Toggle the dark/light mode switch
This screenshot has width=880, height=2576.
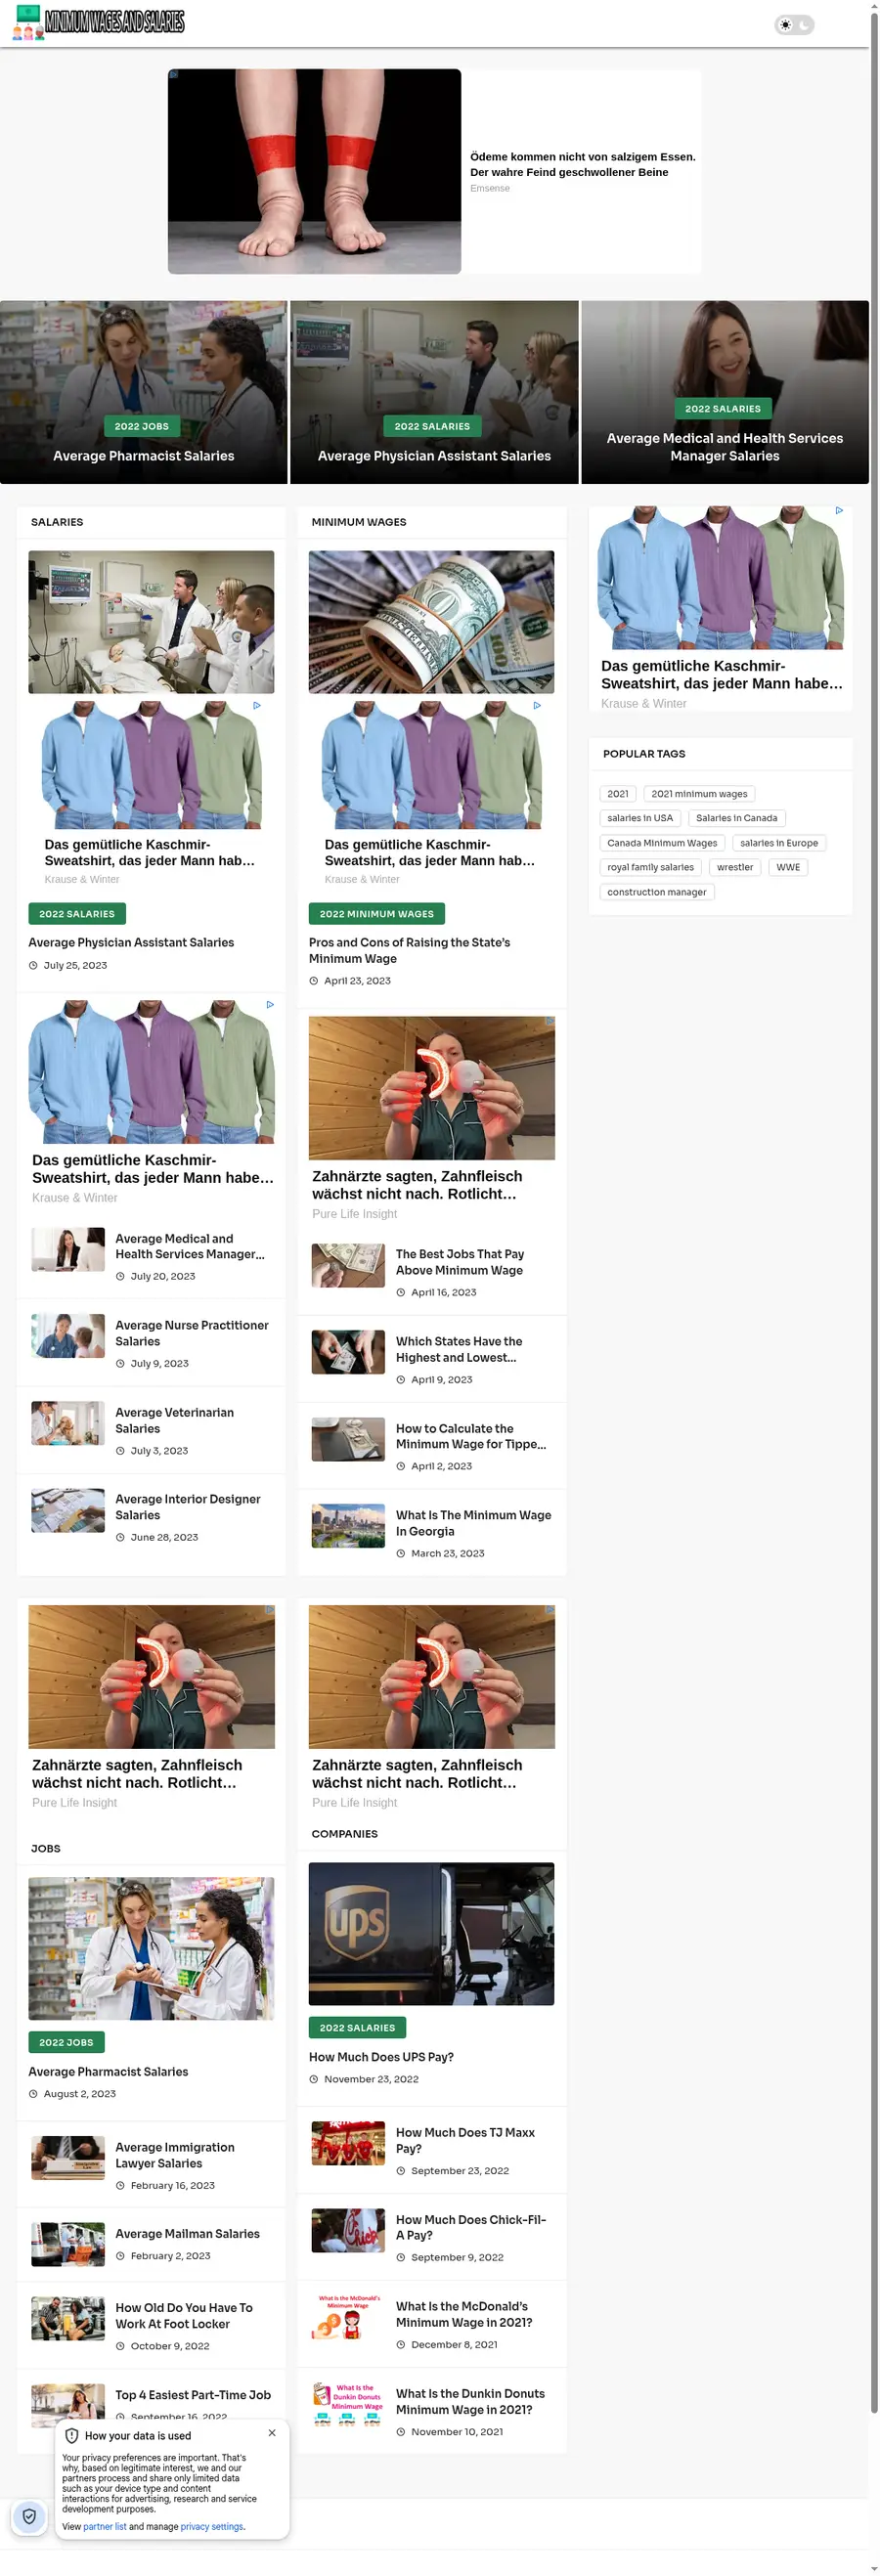point(794,24)
